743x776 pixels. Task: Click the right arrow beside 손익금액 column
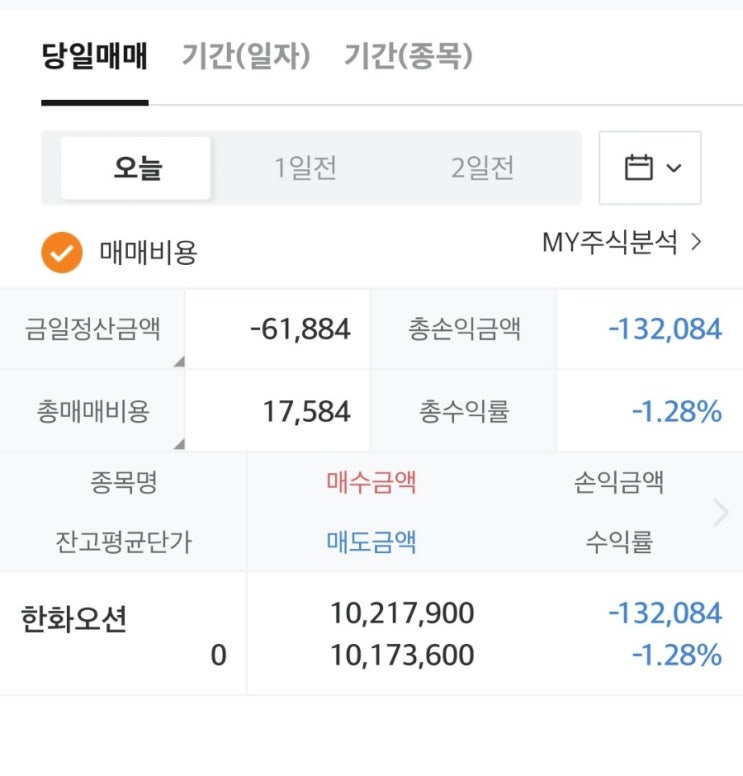[x=721, y=513]
